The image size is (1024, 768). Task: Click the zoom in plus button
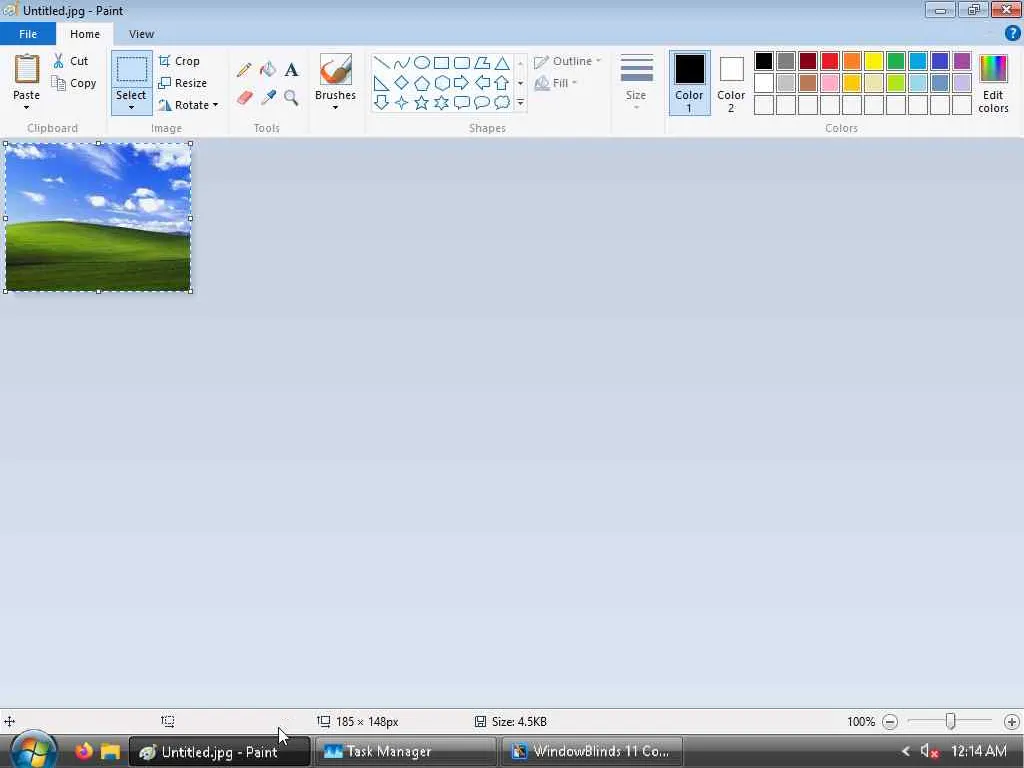(1012, 722)
